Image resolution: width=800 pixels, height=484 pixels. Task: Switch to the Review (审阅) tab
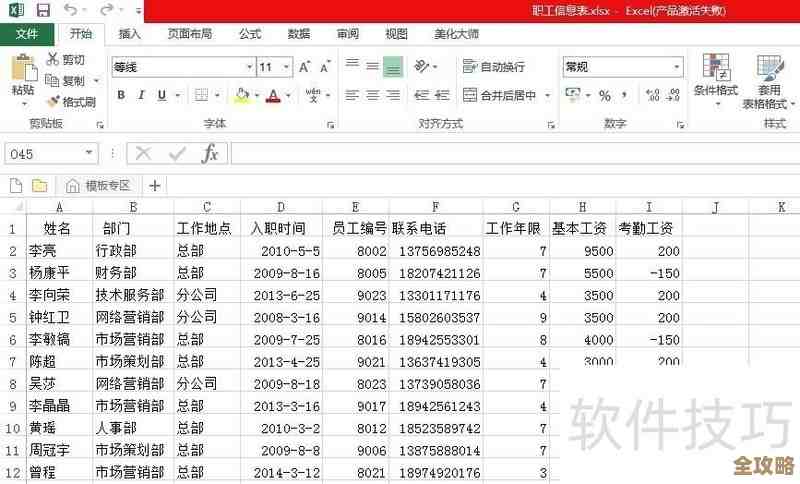click(x=347, y=34)
